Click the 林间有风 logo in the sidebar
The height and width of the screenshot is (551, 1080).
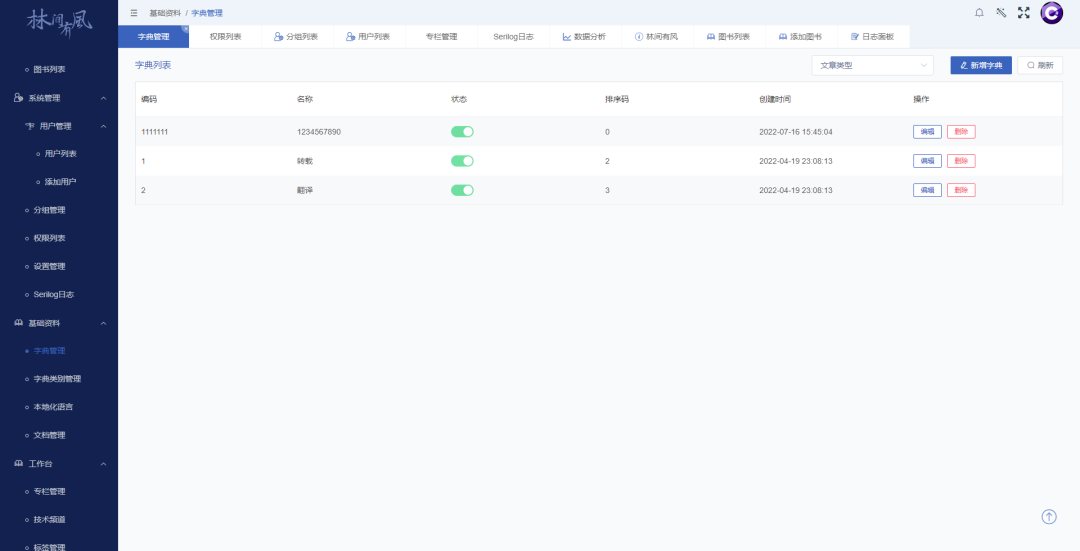tap(59, 19)
